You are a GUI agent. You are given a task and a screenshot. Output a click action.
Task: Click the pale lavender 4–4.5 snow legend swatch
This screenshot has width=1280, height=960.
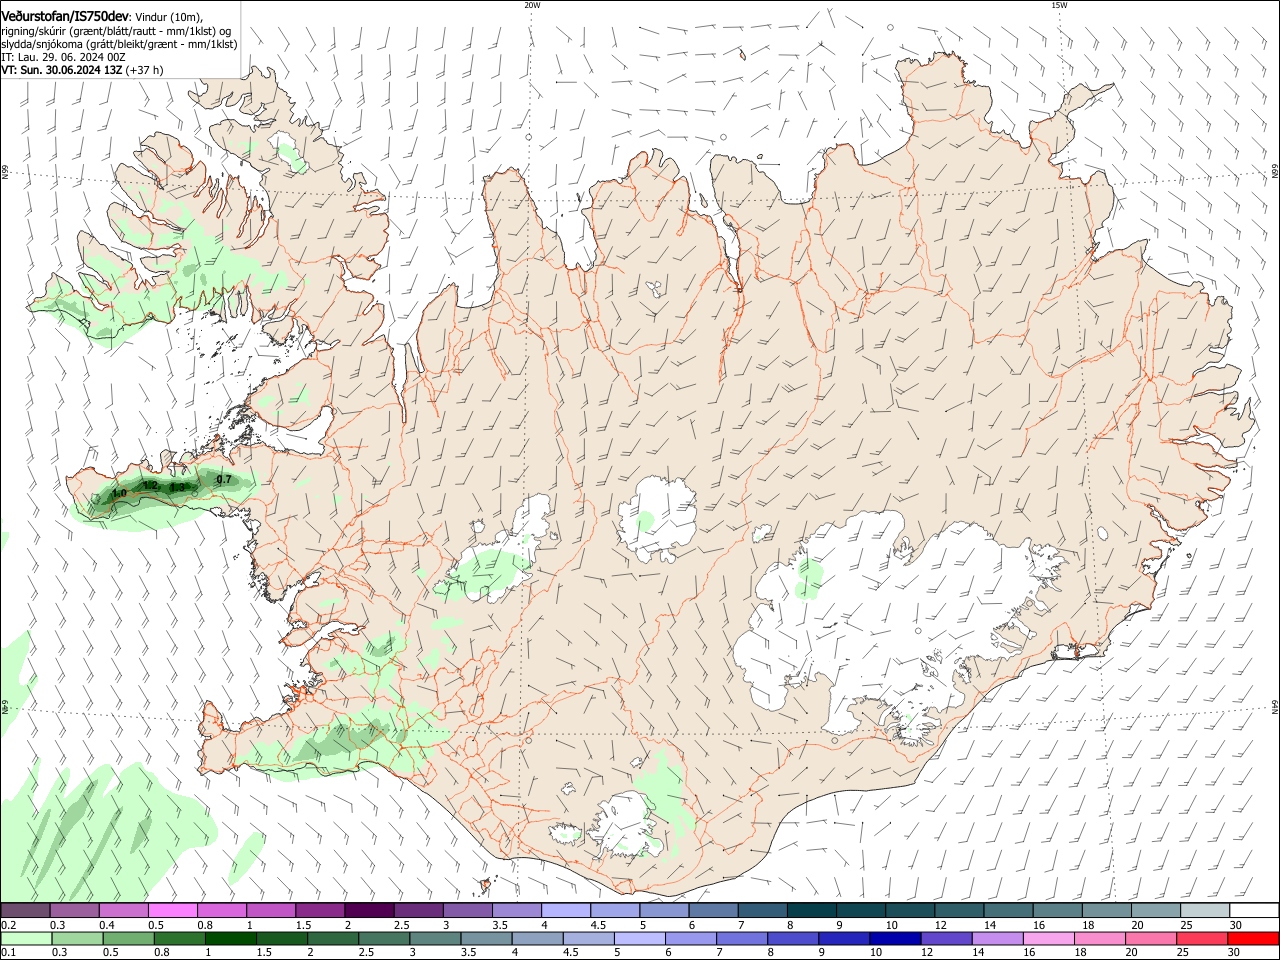[x=565, y=910]
